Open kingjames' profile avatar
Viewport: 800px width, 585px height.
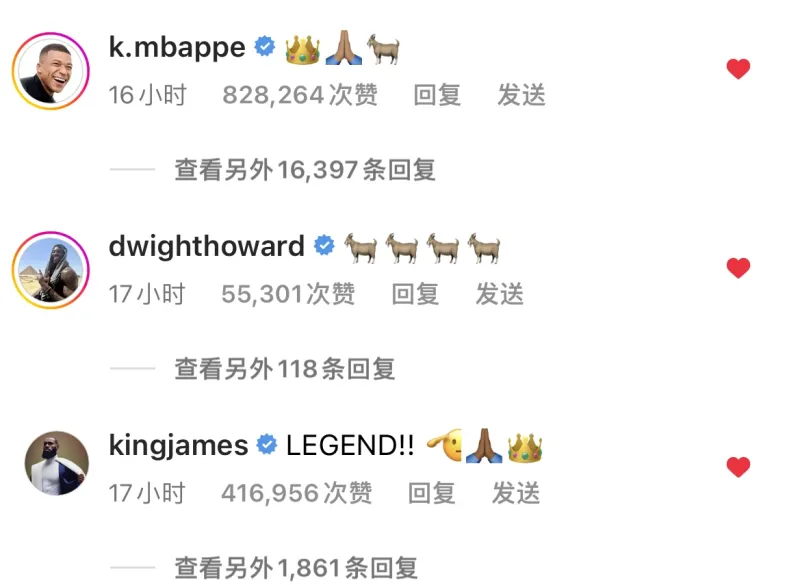[57, 463]
